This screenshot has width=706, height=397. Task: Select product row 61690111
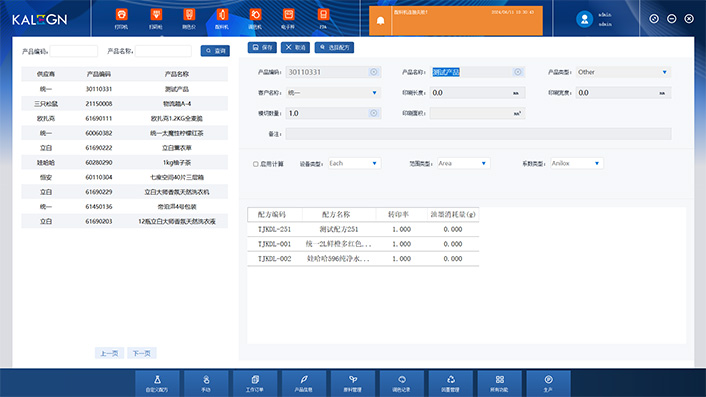[124, 118]
